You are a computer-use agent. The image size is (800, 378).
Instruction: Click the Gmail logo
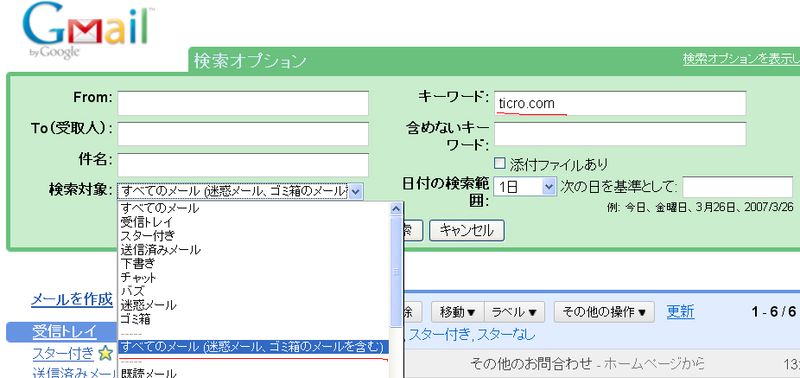88,32
